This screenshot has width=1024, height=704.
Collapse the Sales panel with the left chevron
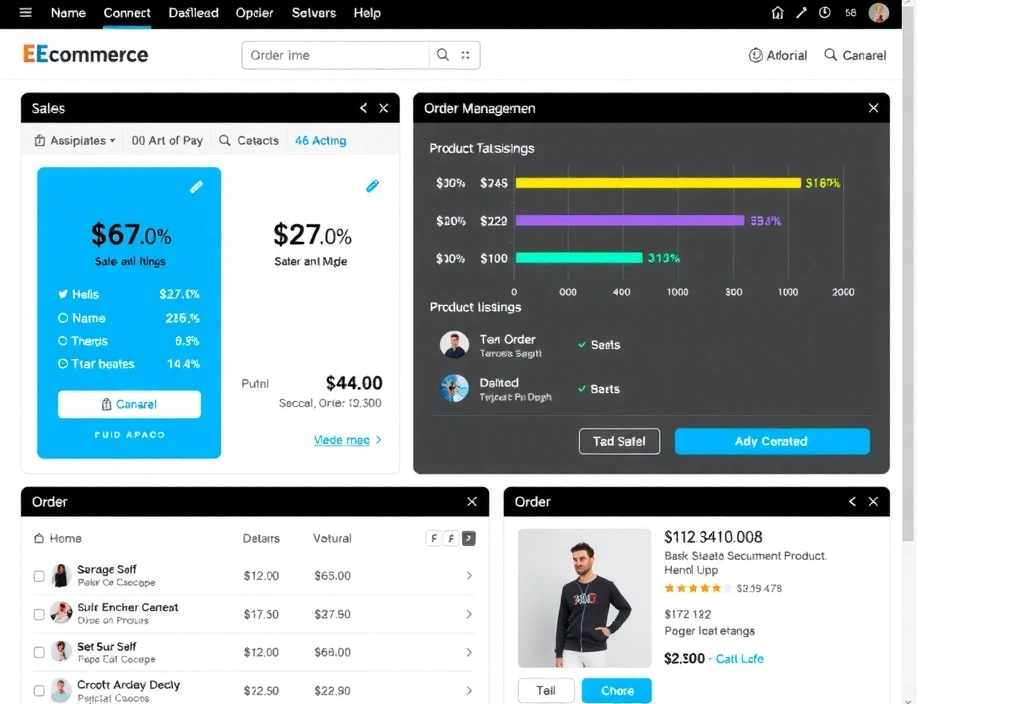pos(363,107)
